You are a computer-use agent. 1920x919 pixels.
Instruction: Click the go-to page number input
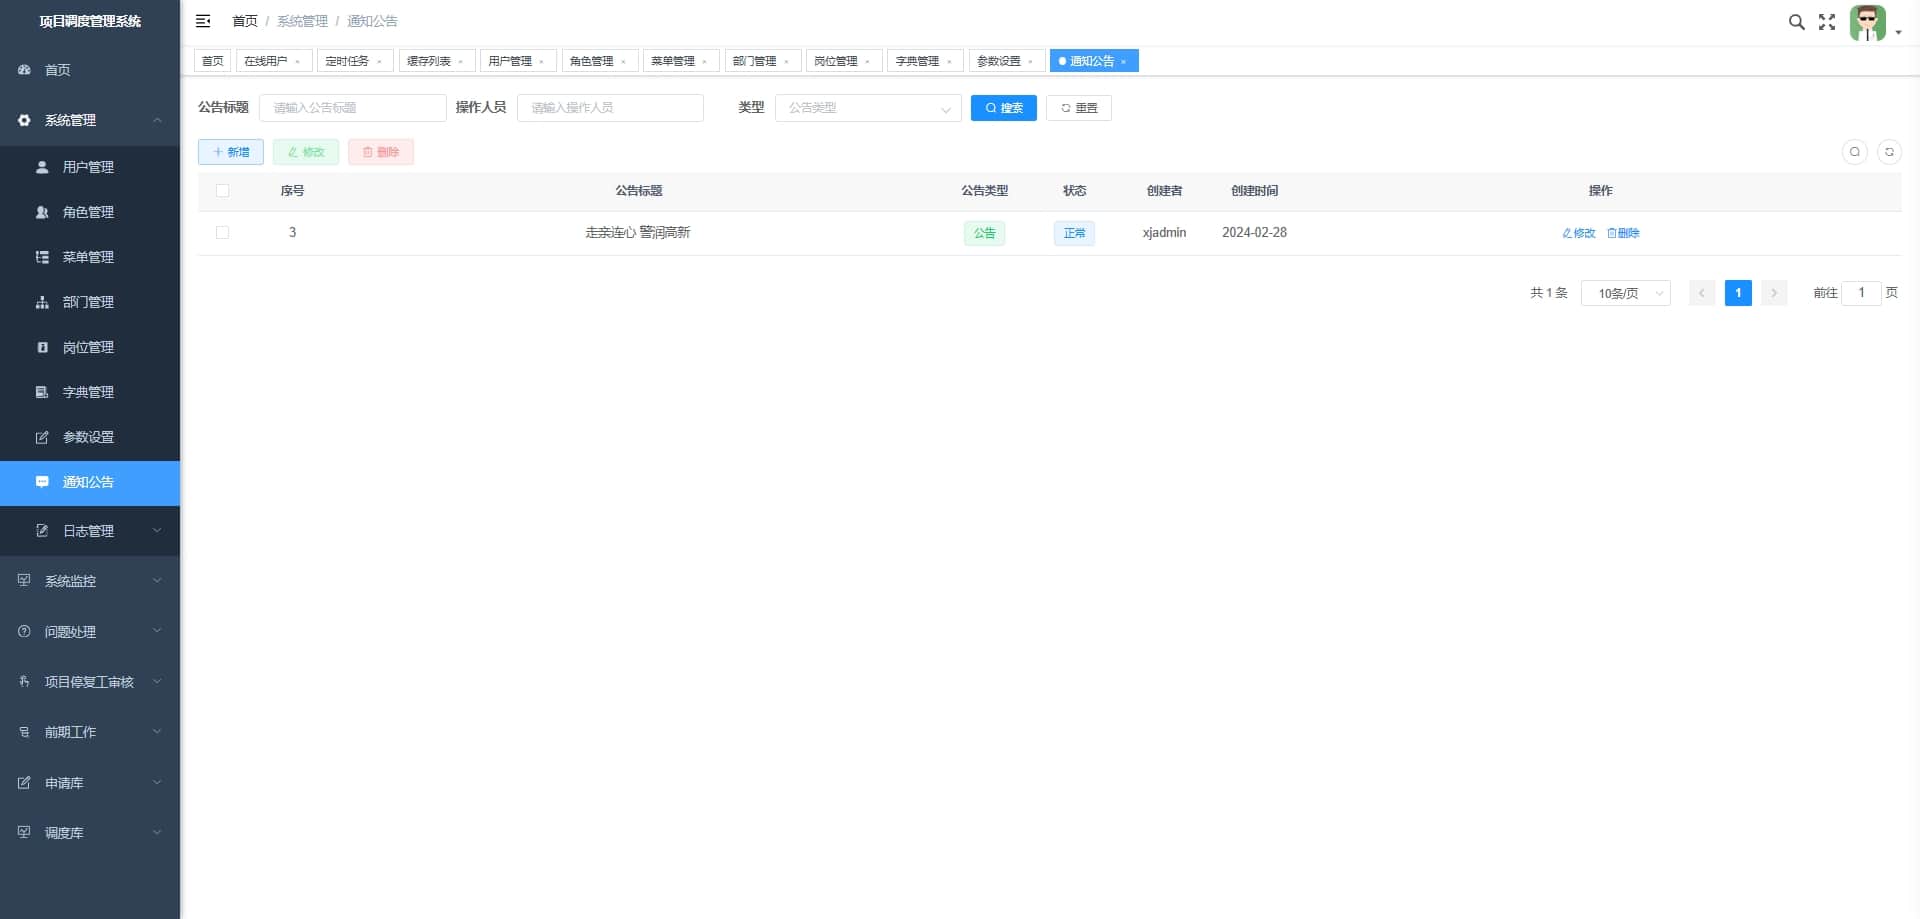(1861, 293)
